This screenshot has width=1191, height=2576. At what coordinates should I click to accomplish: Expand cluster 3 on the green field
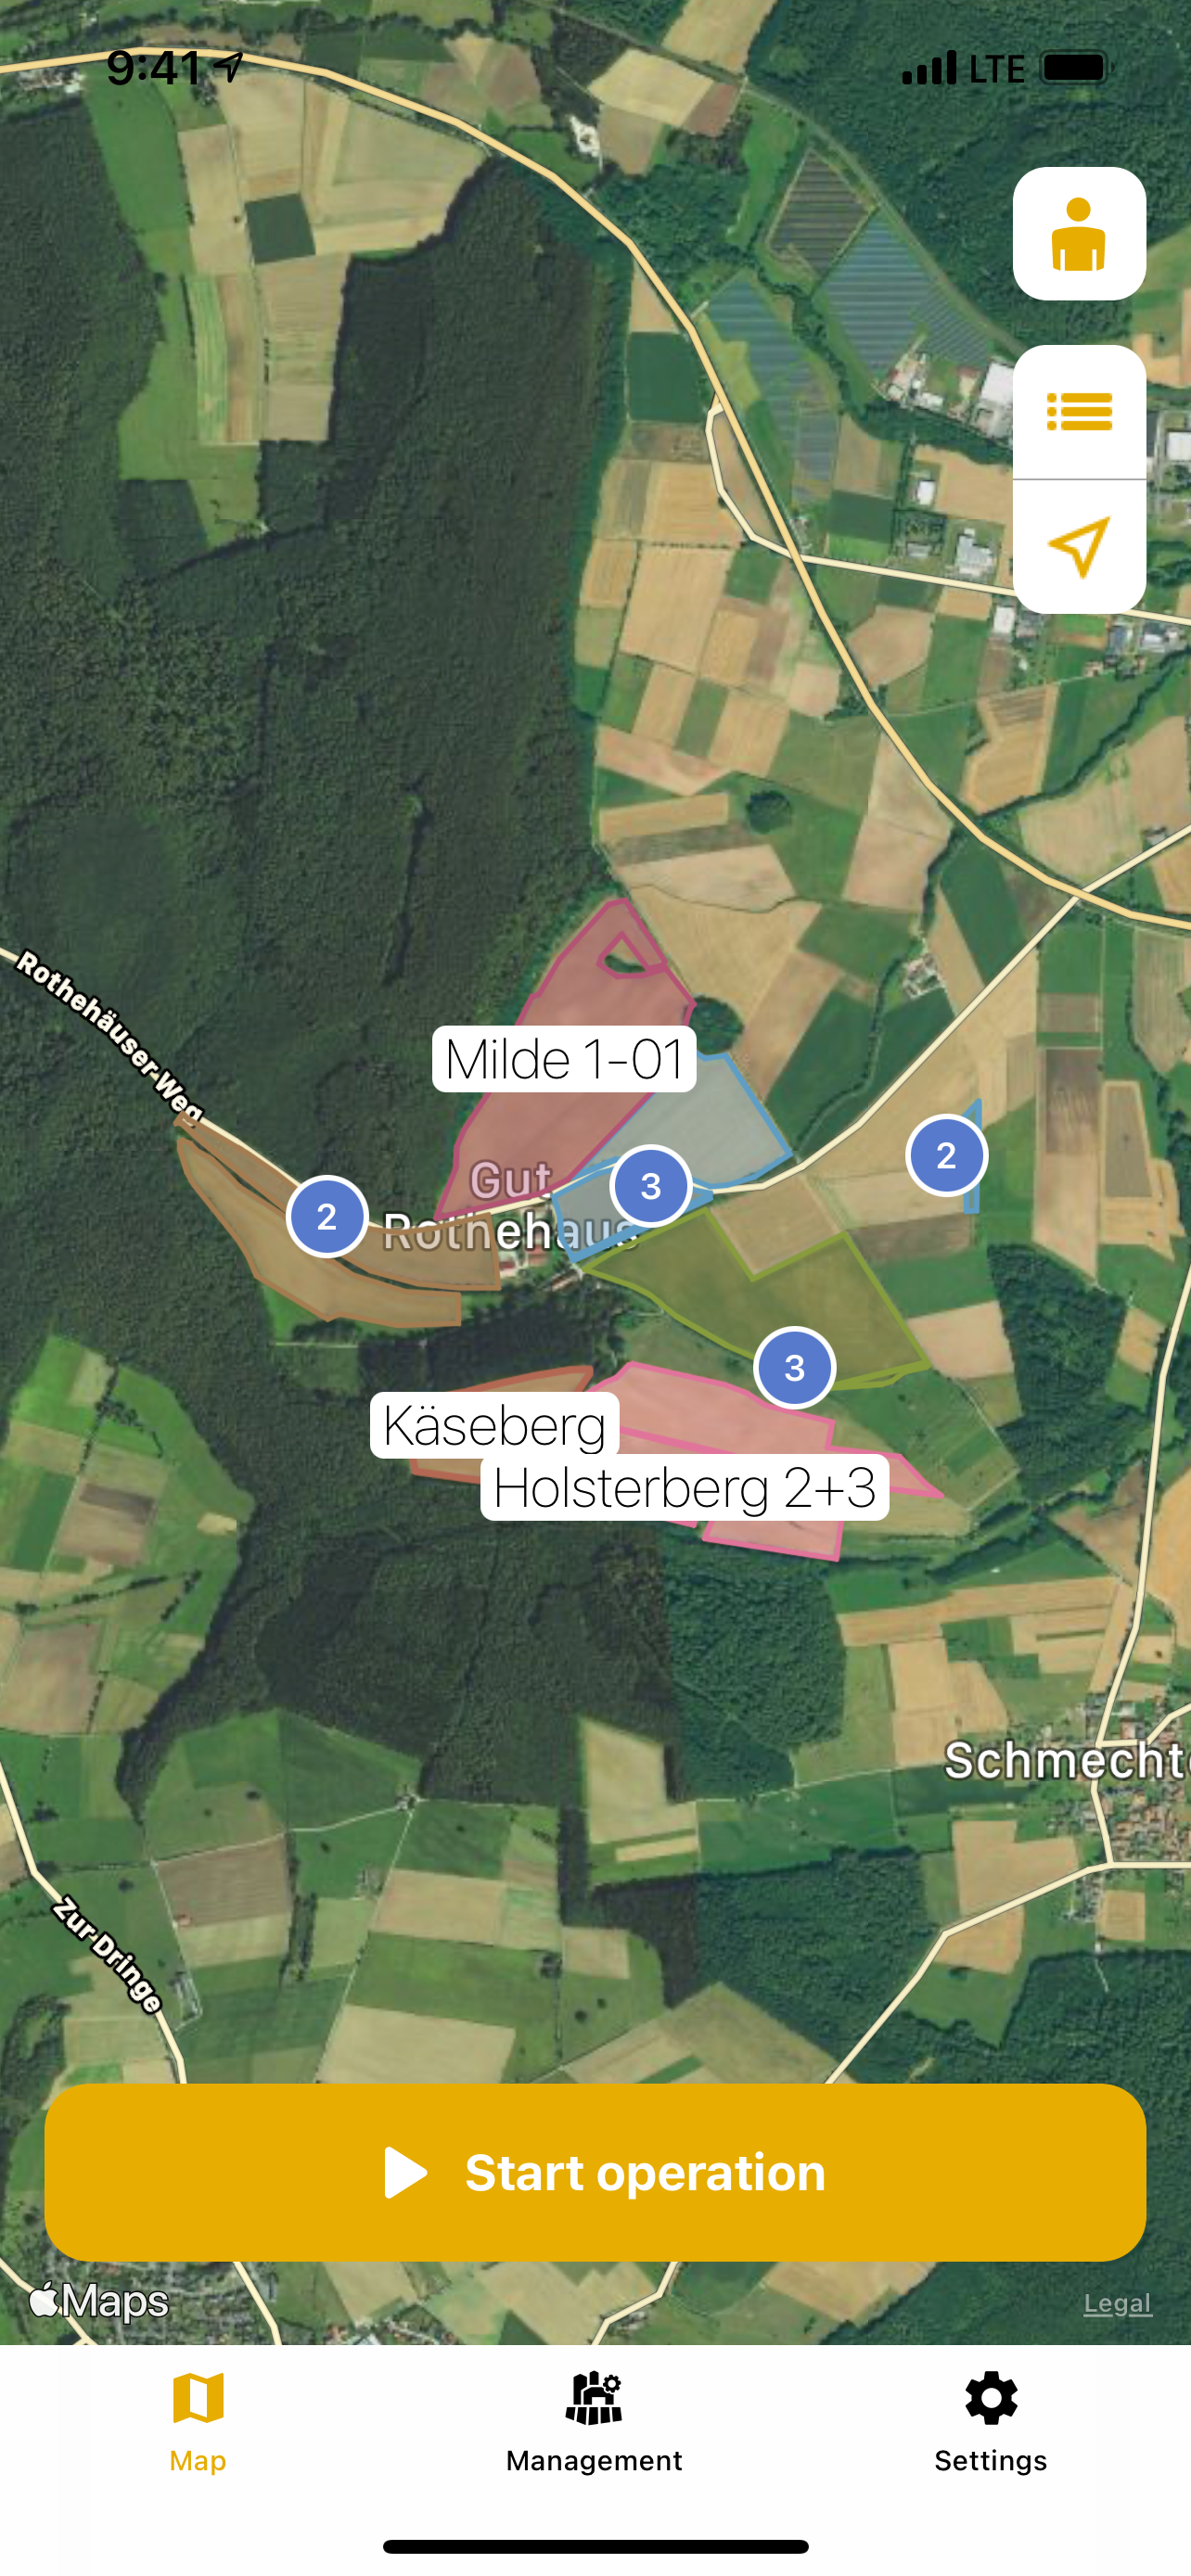click(x=795, y=1368)
